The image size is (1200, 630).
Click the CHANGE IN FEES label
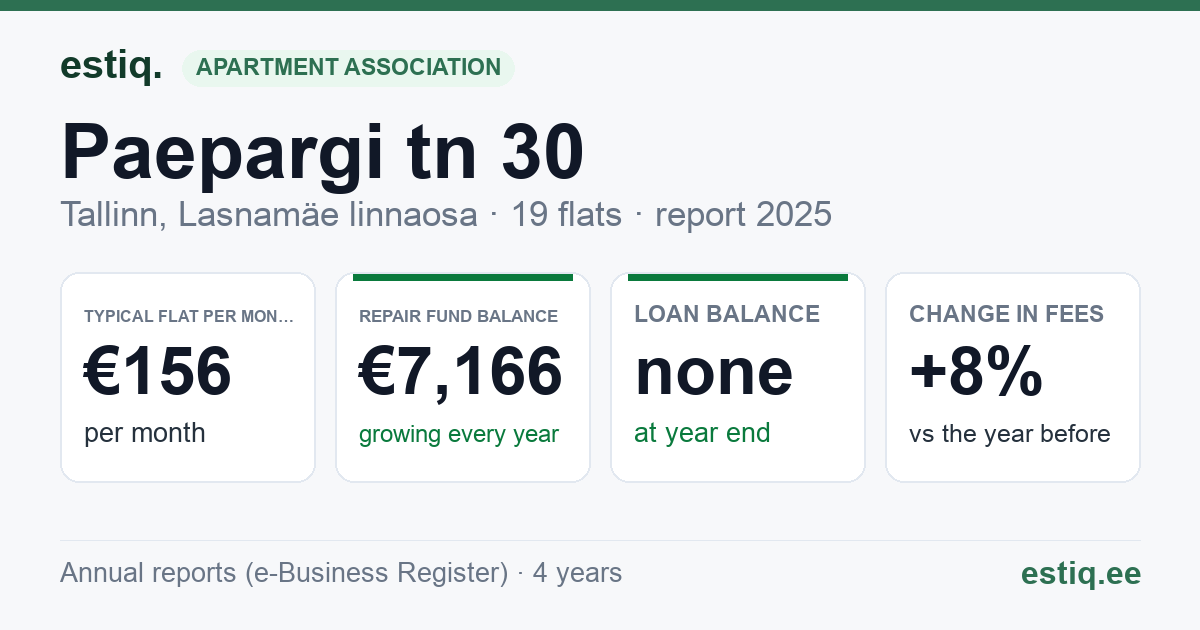click(1006, 314)
